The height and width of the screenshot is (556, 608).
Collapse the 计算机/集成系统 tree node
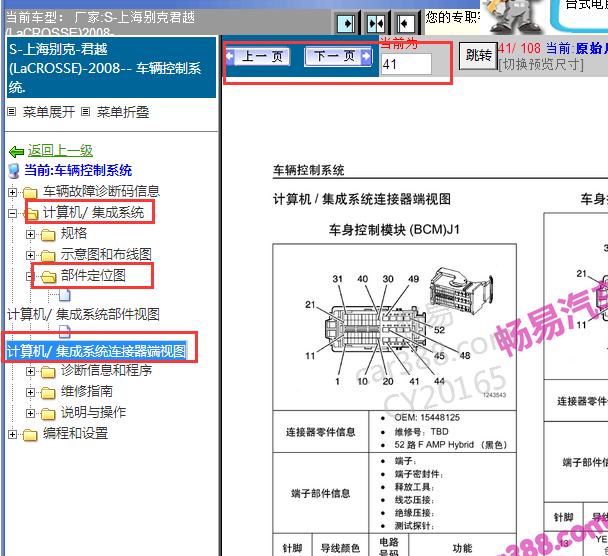click(x=12, y=213)
